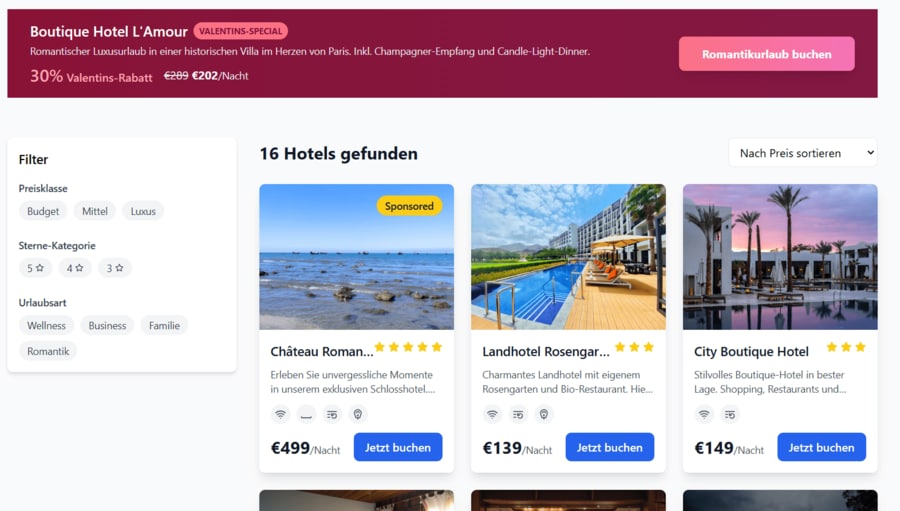The image size is (900, 511).
Task: Toggle the Luxus price class filter
Action: [143, 211]
